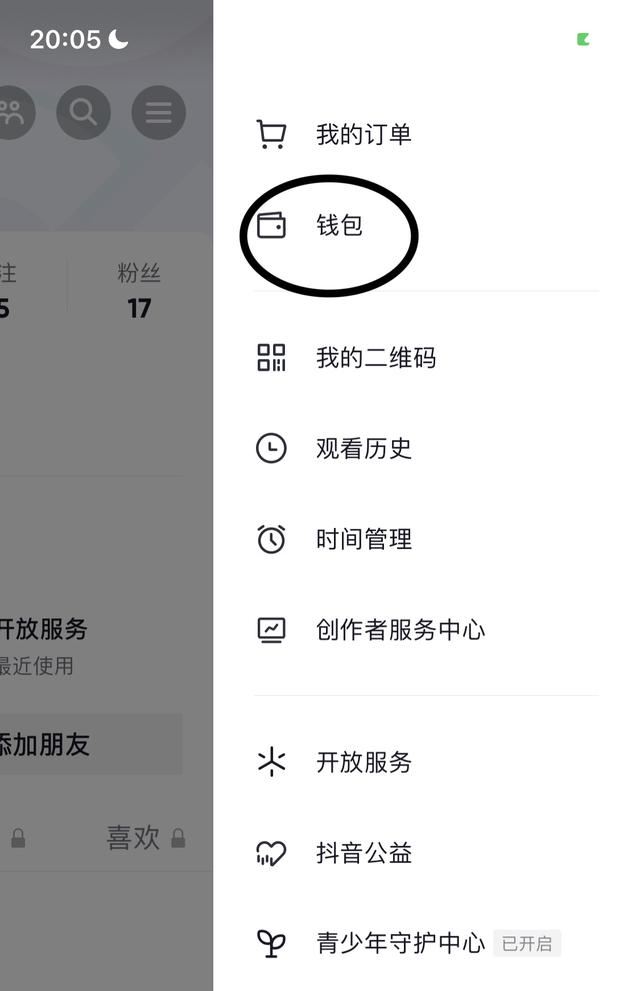This screenshot has height=991, width=640.
Task: Click the people icon at top left
Action: pos(12,112)
